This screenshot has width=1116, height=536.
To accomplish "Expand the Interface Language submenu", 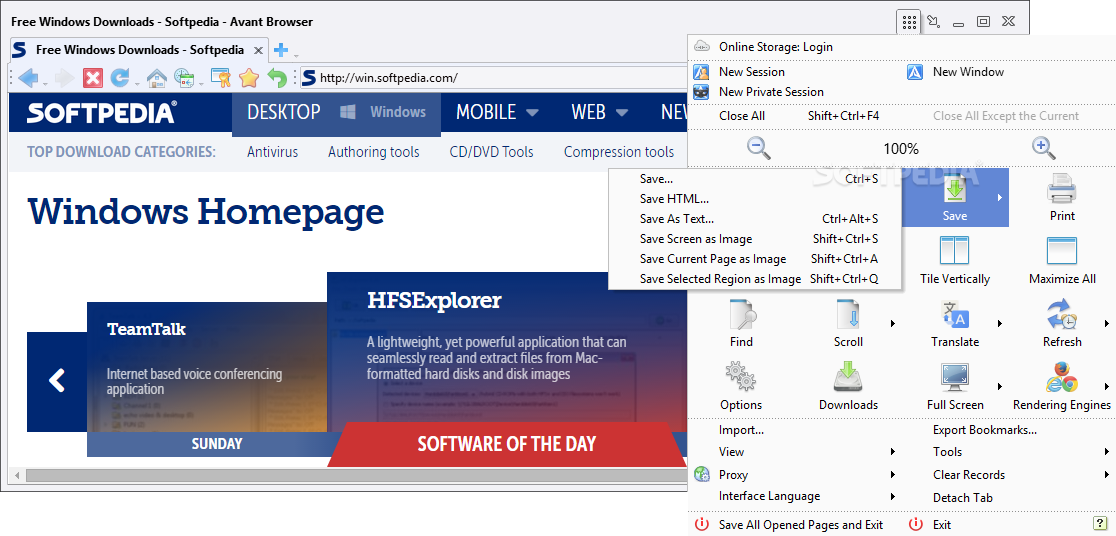I will 893,496.
